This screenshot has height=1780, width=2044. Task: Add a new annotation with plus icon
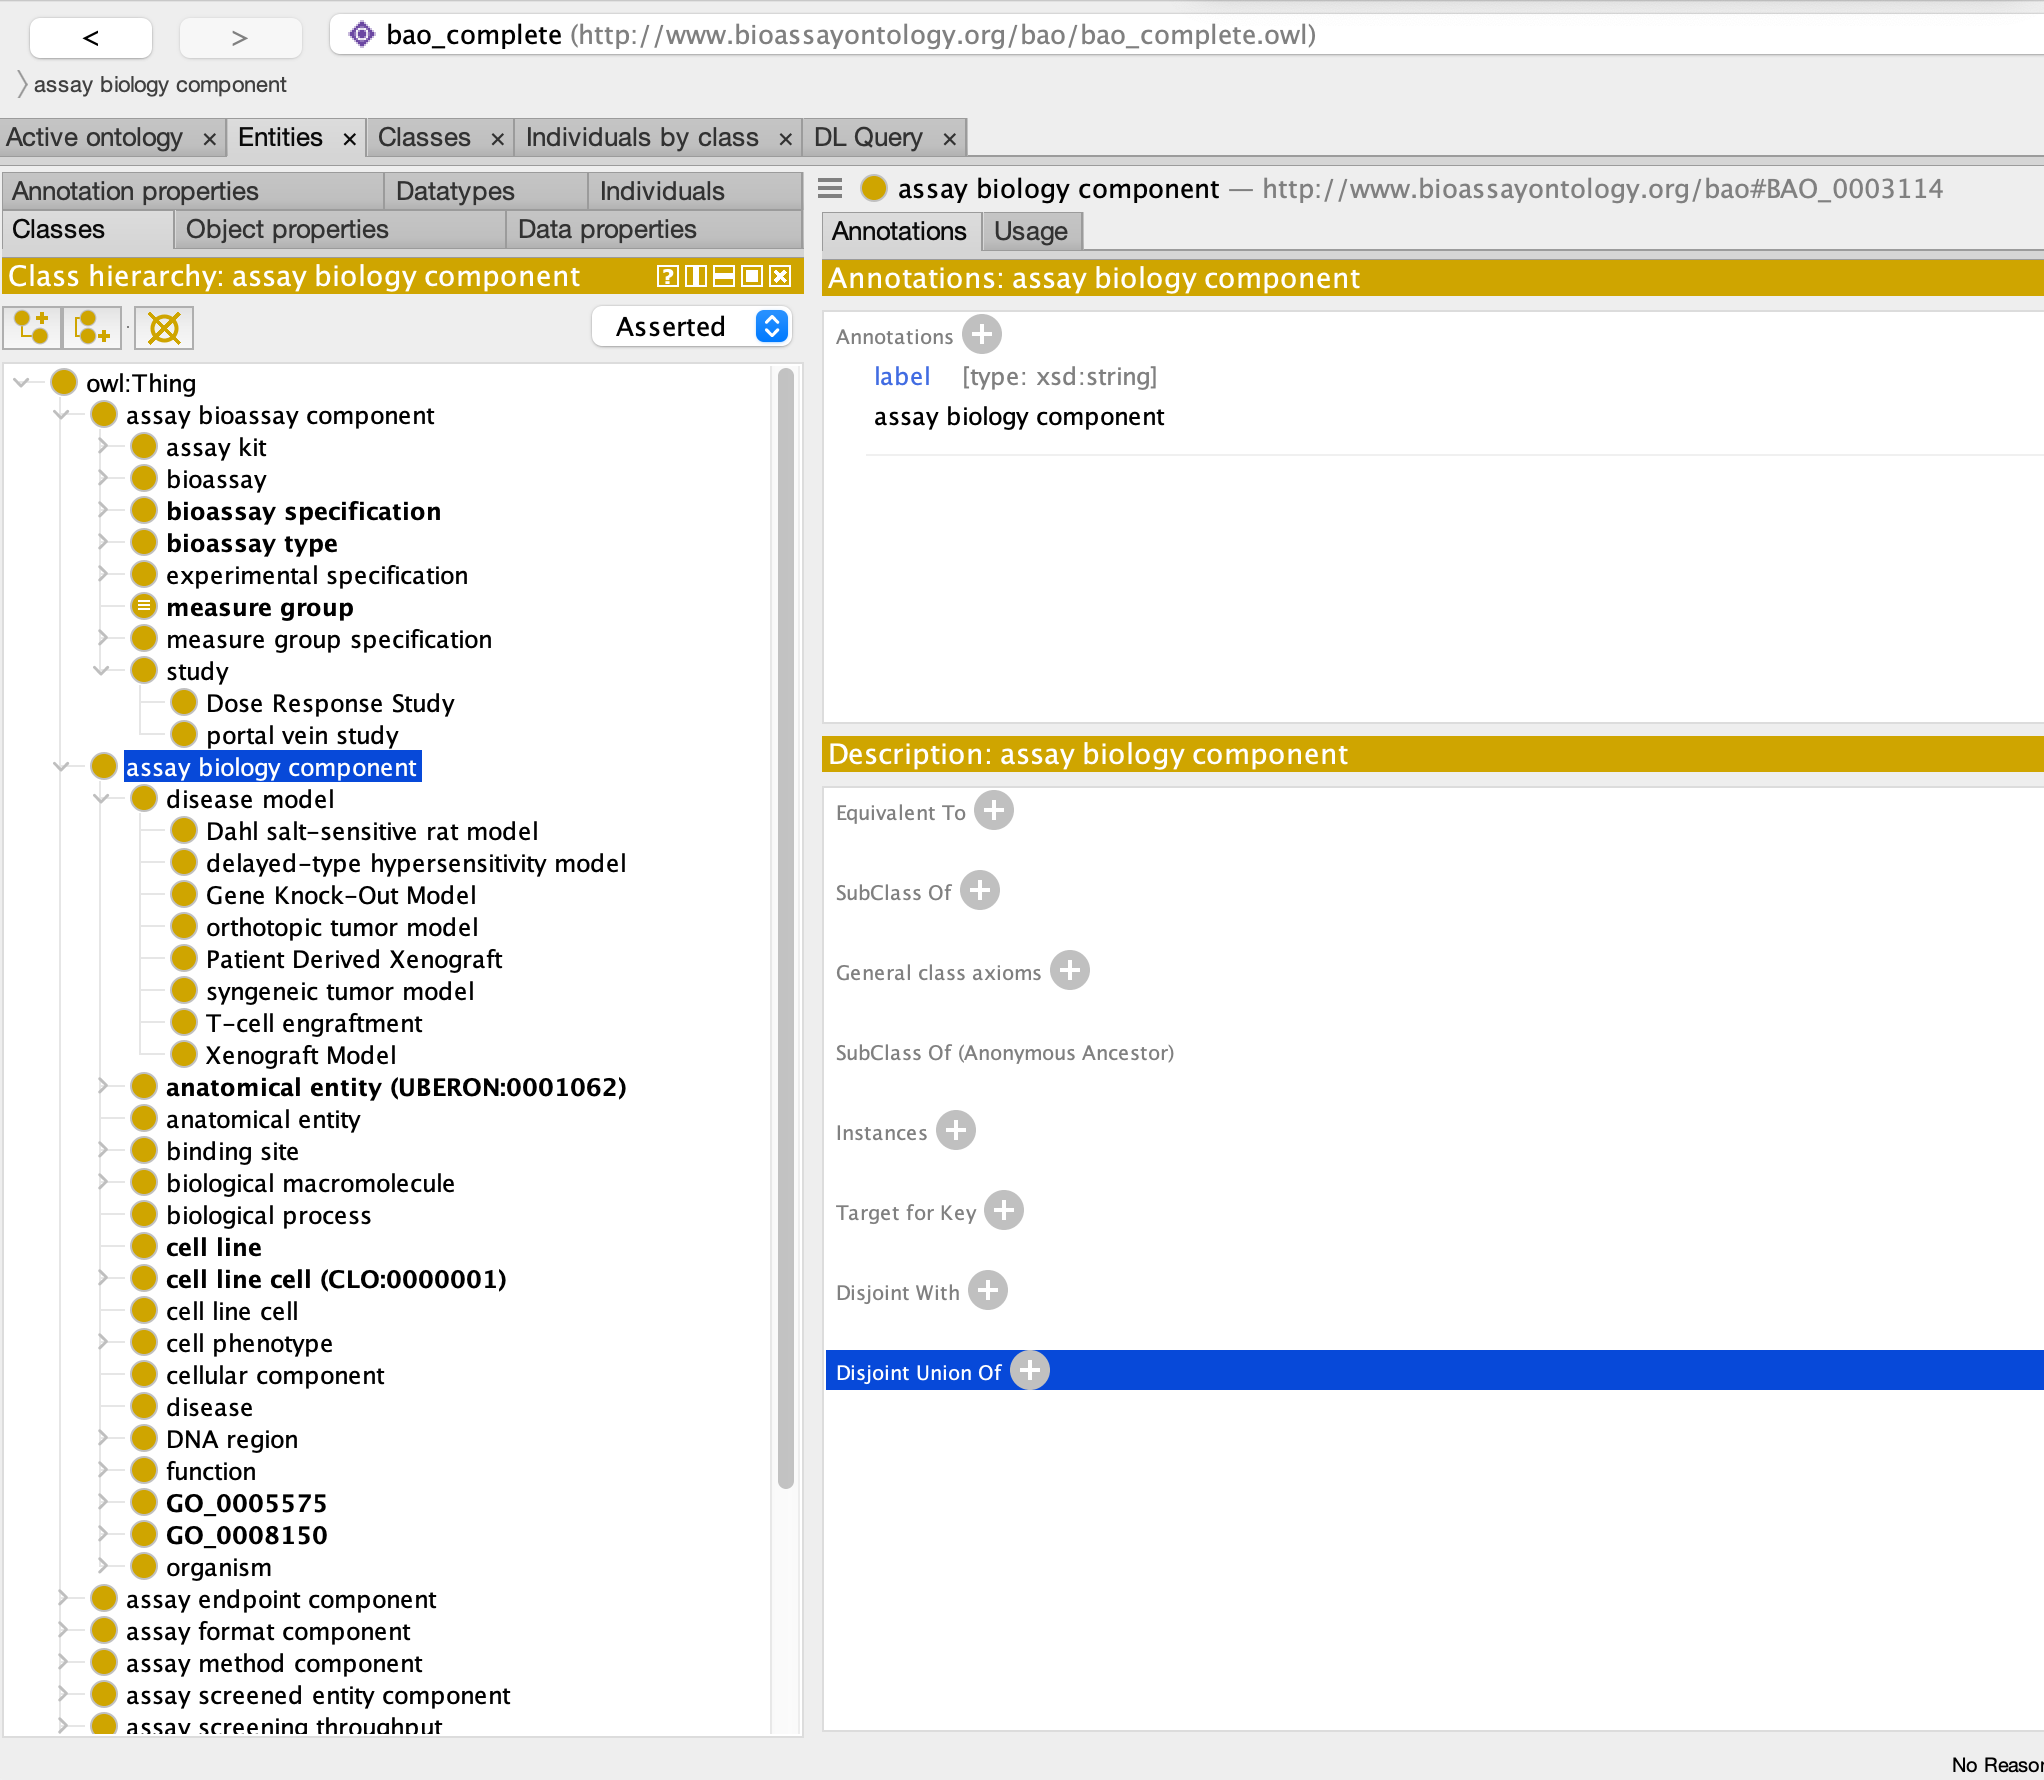pyautogui.click(x=982, y=334)
